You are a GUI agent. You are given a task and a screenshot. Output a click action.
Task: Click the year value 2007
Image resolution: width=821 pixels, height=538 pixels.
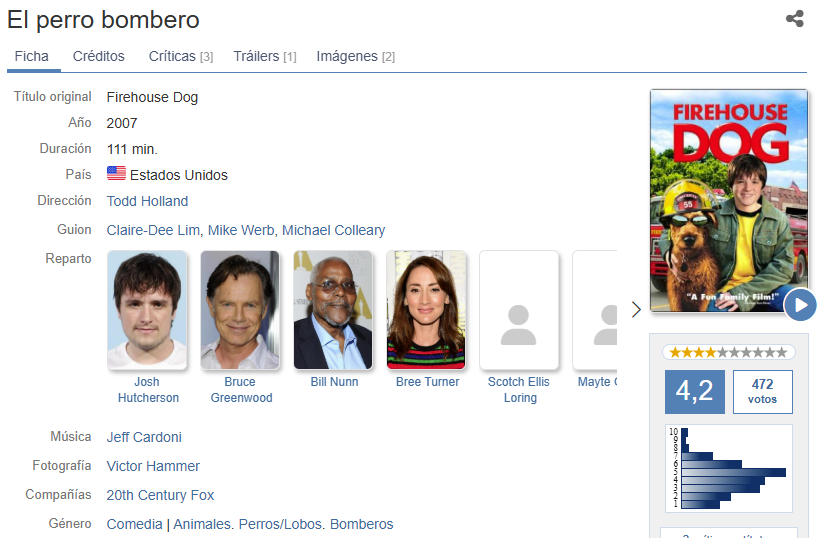121,123
